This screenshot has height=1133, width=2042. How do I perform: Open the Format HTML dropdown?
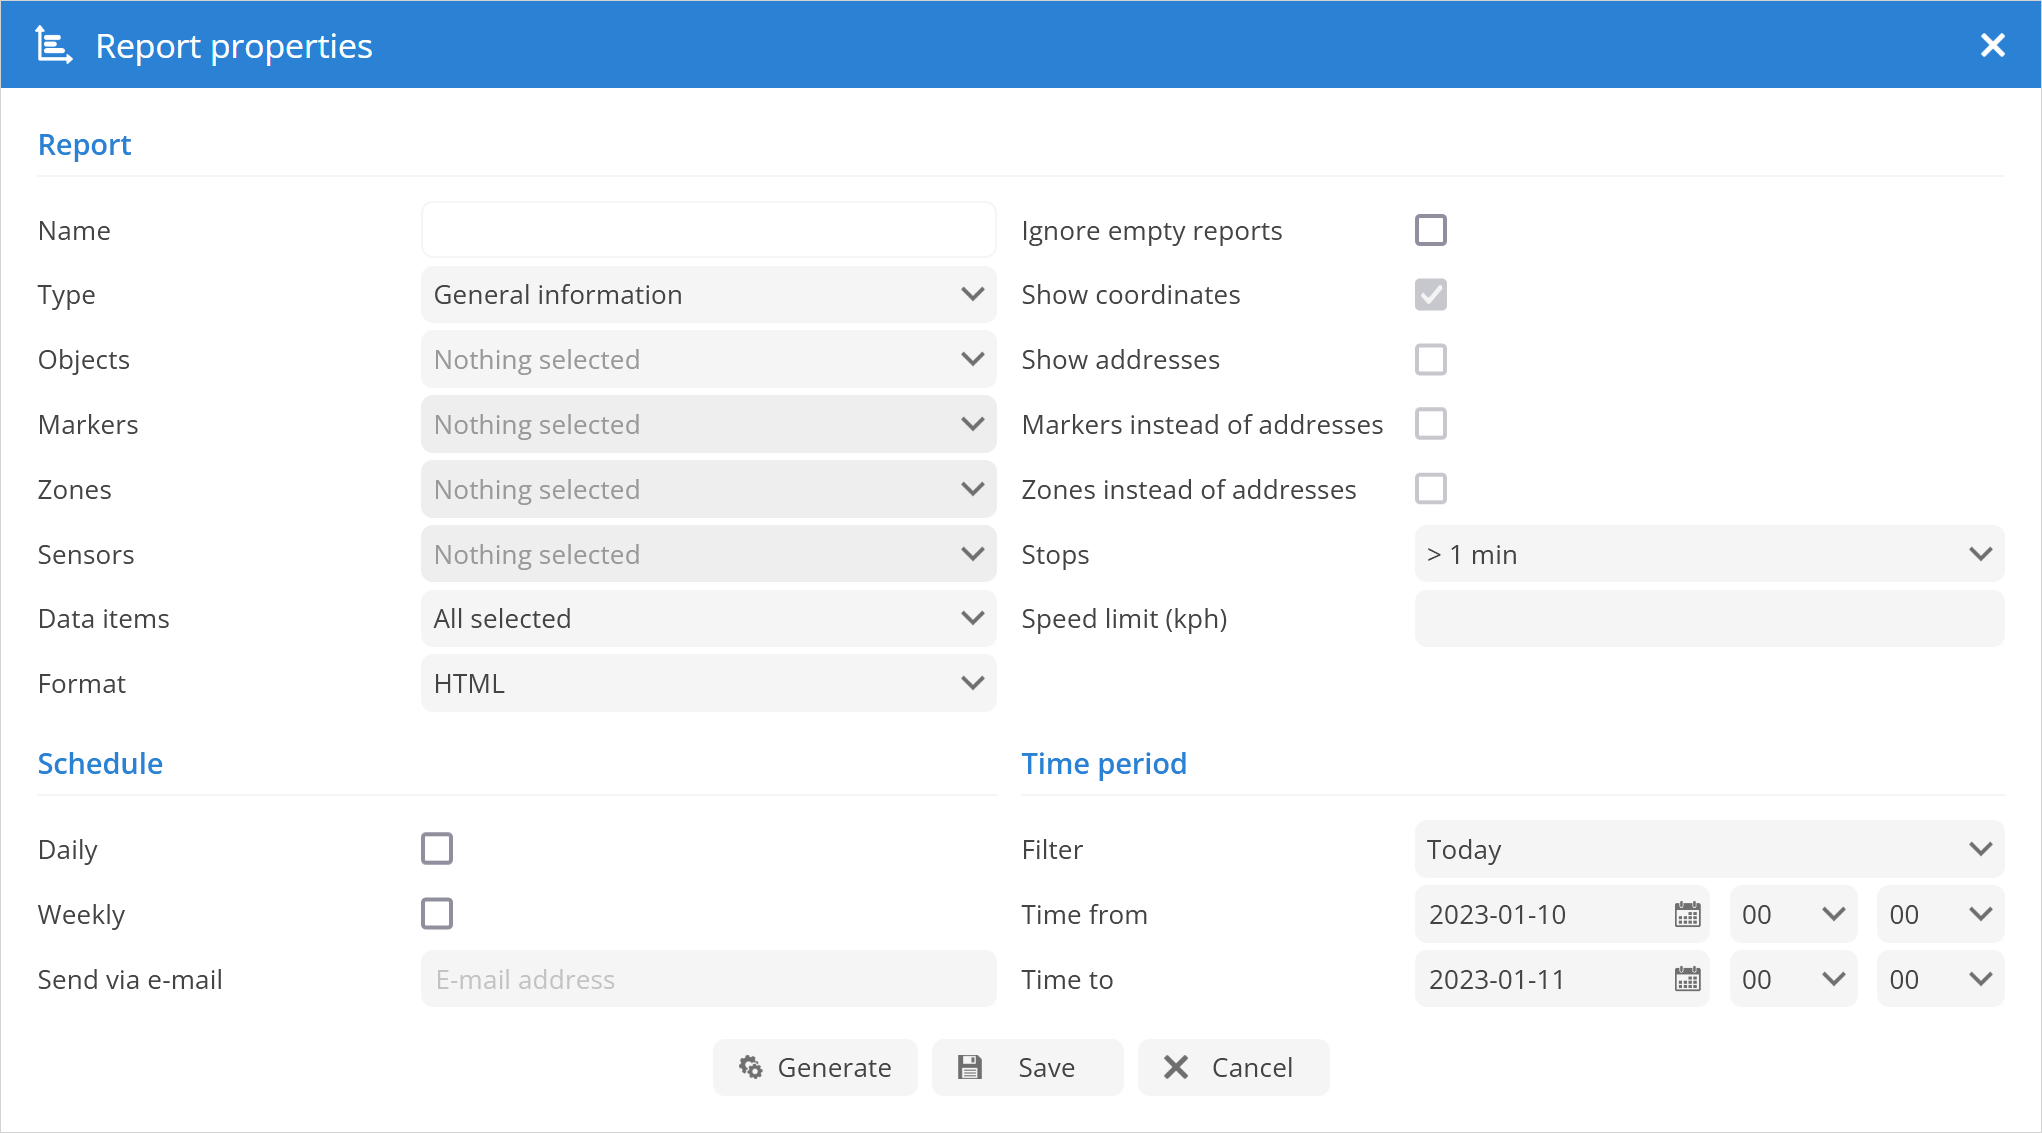[708, 683]
